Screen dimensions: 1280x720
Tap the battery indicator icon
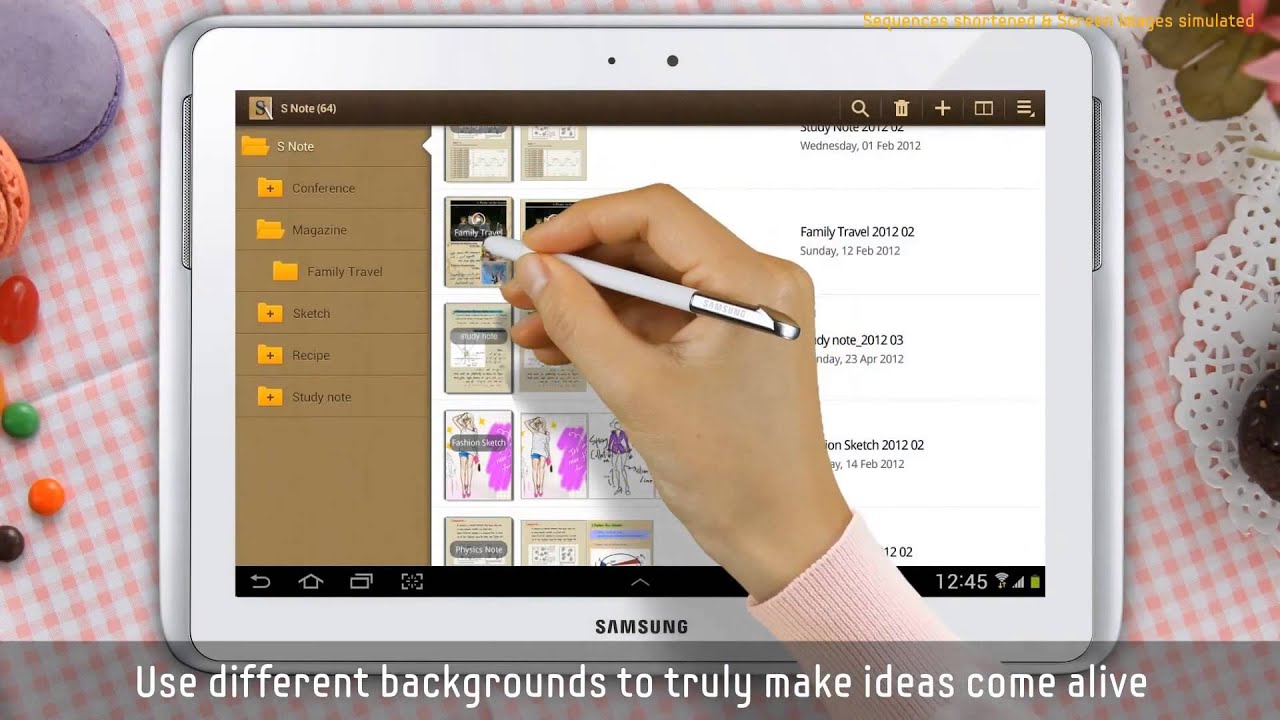point(1035,582)
